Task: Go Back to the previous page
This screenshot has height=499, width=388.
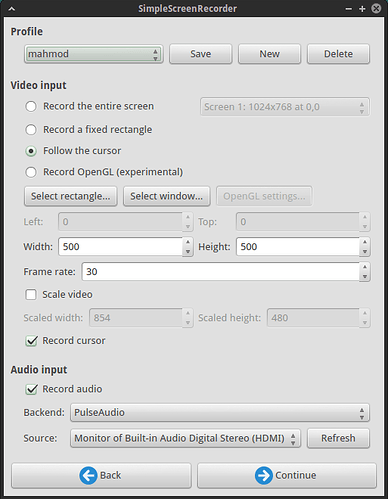Action: coord(101,476)
